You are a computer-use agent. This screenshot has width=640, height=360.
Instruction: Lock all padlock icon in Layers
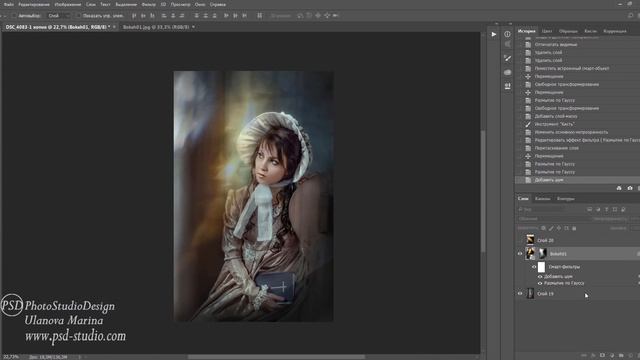[574, 228]
